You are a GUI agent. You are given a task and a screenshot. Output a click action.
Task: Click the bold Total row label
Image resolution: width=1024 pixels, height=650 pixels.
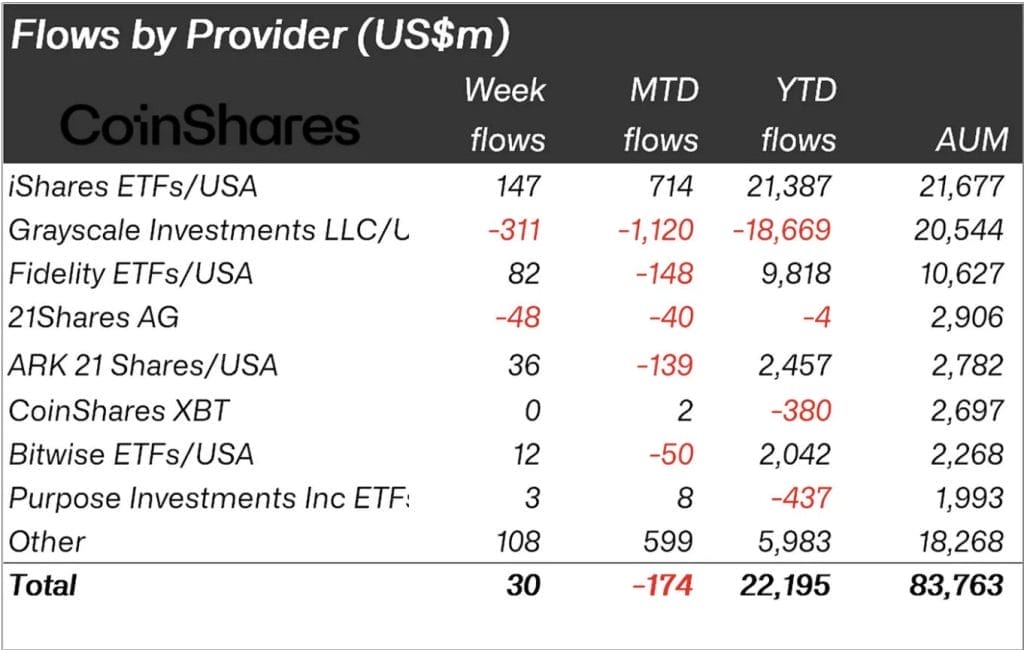(43, 585)
